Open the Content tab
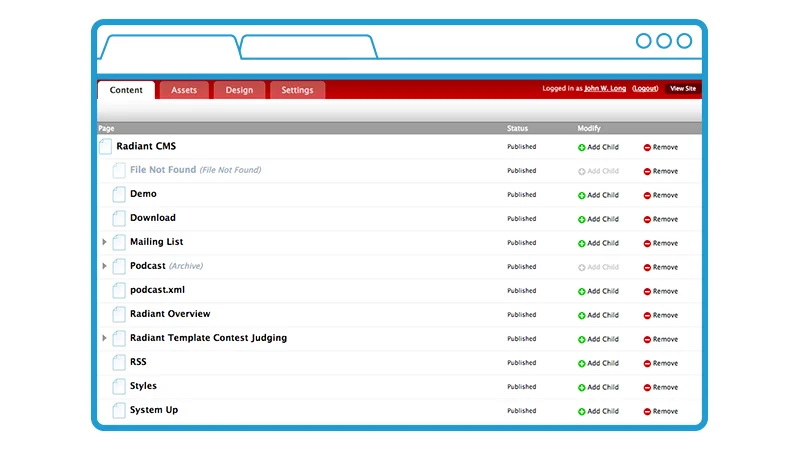 pyautogui.click(x=126, y=90)
